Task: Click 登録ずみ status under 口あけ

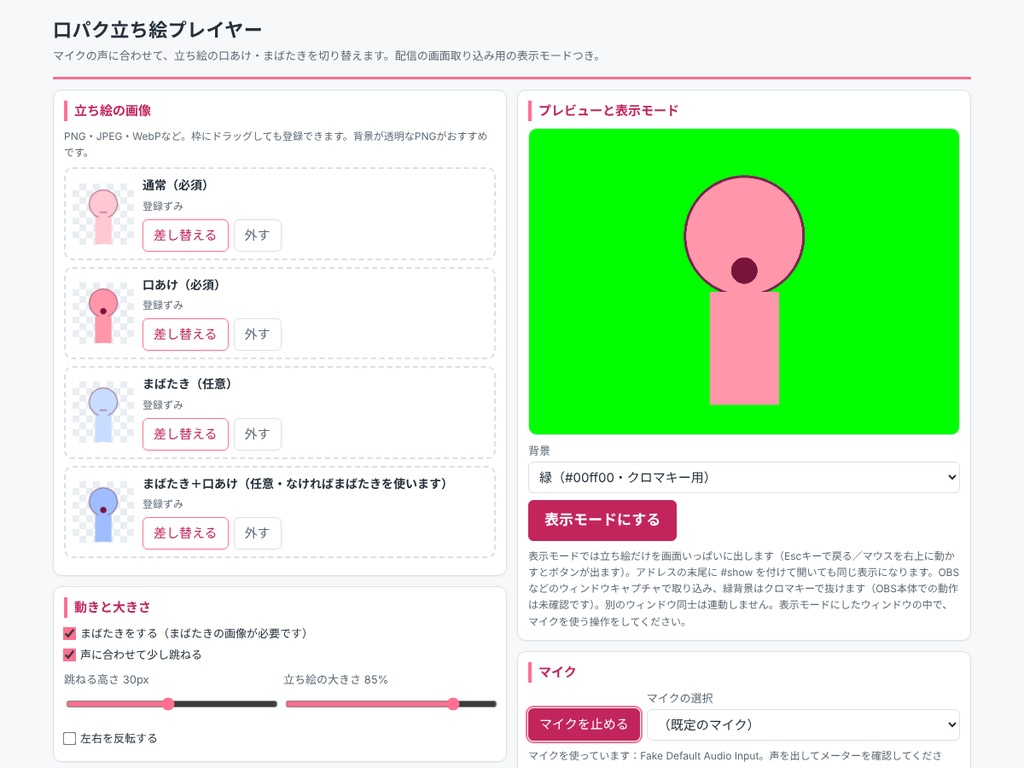Action: (163, 306)
